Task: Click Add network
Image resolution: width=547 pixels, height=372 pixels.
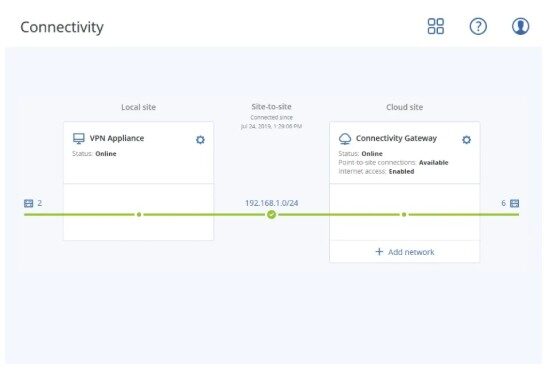Action: [x=405, y=252]
